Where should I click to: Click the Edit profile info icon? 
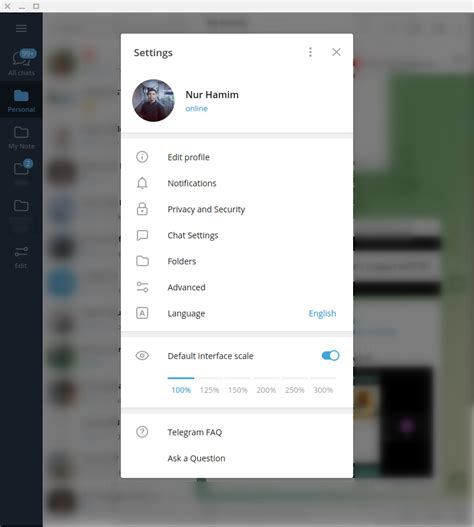[142, 157]
